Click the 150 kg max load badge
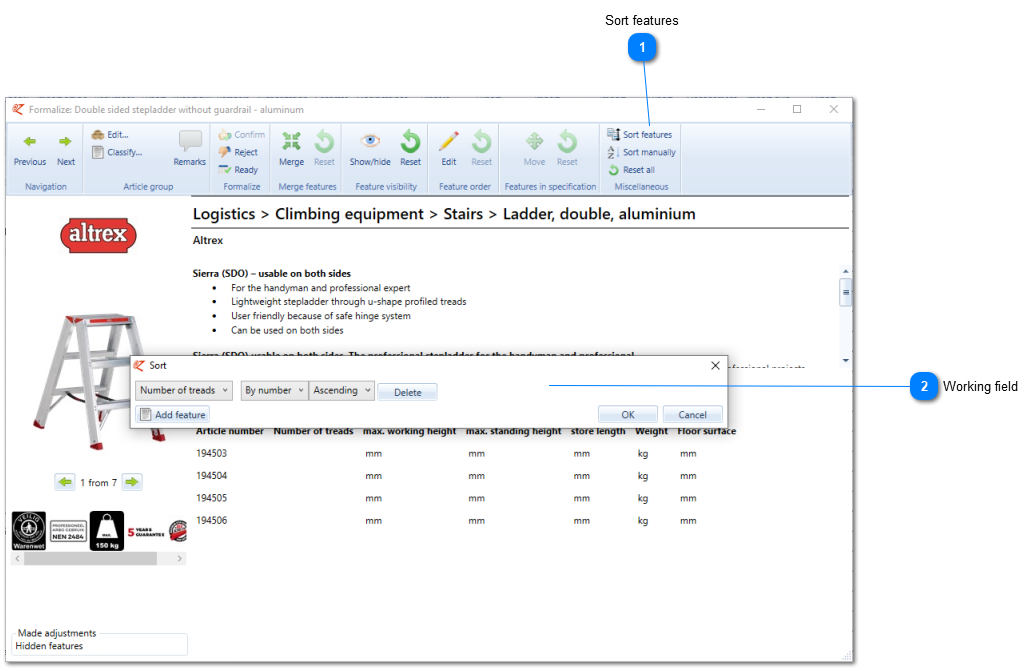This screenshot has width=1034, height=671. pyautogui.click(x=107, y=531)
